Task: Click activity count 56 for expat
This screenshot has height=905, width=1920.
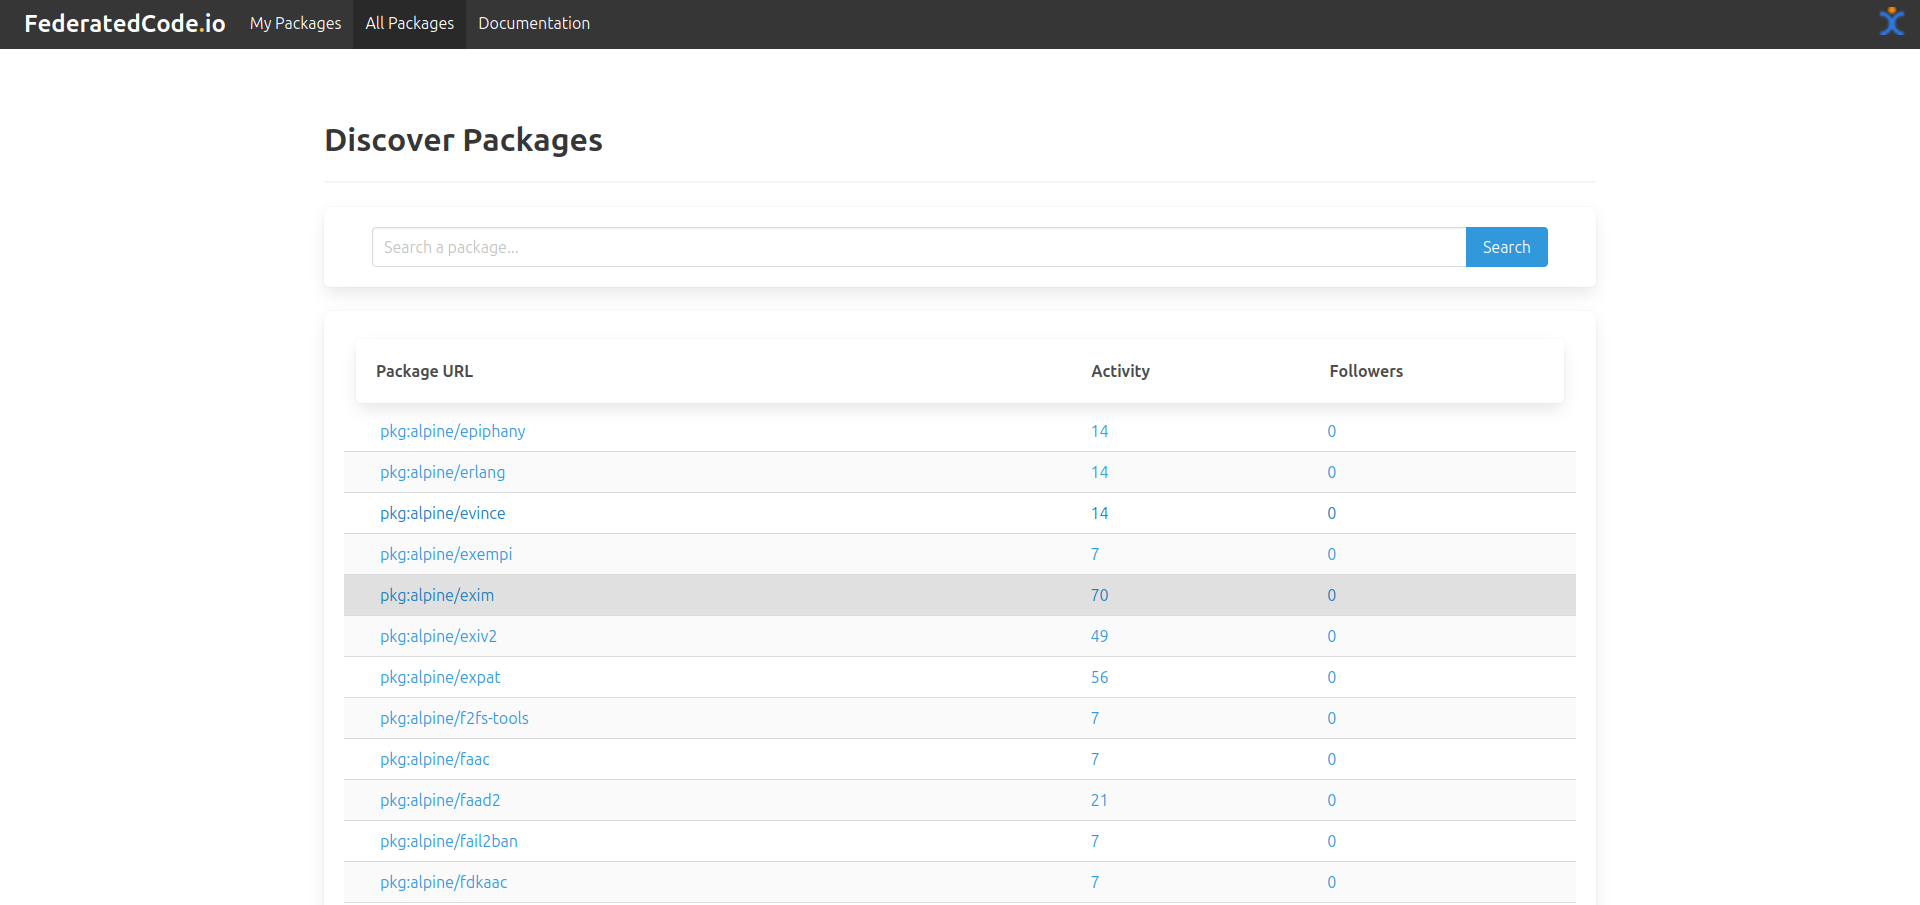Action: [x=1099, y=677]
